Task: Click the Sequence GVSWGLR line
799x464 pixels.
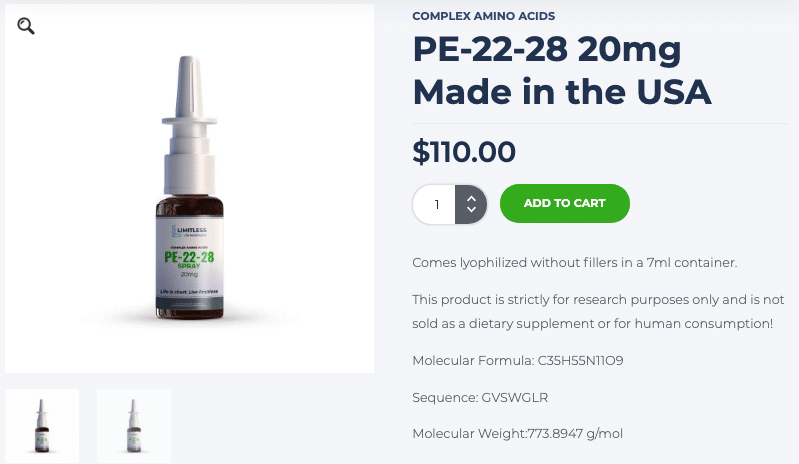Action: point(480,397)
